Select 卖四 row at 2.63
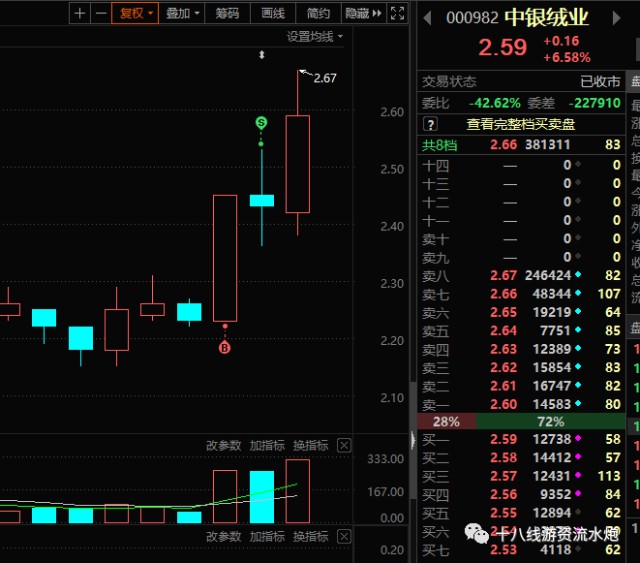The height and width of the screenshot is (563, 640). (521, 349)
